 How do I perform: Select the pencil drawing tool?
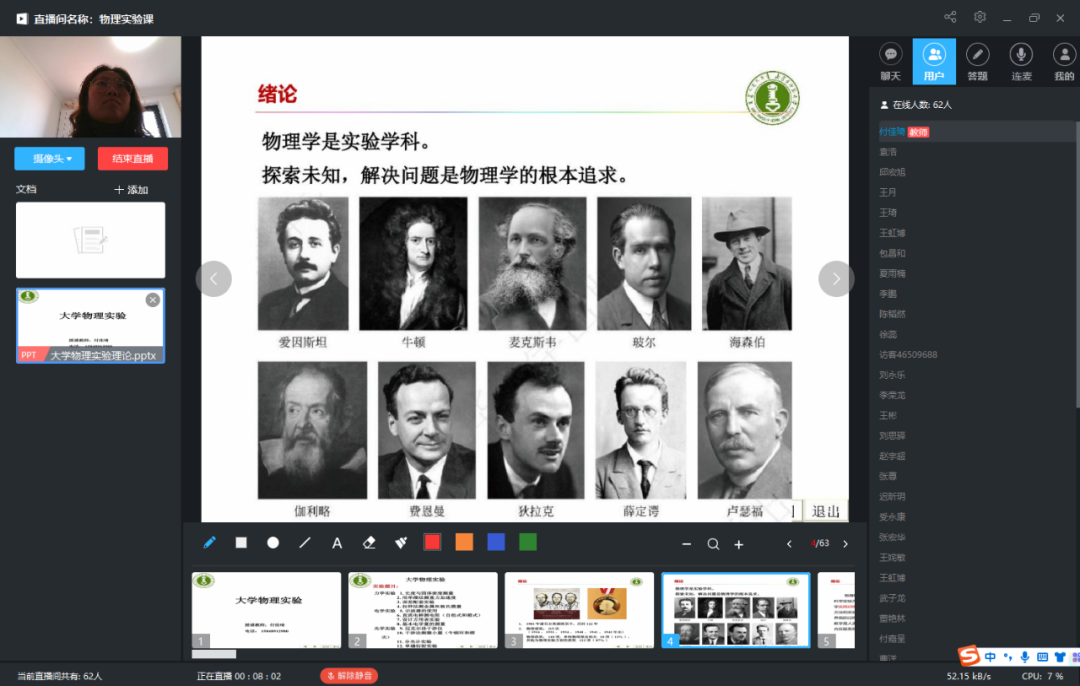[x=209, y=543]
